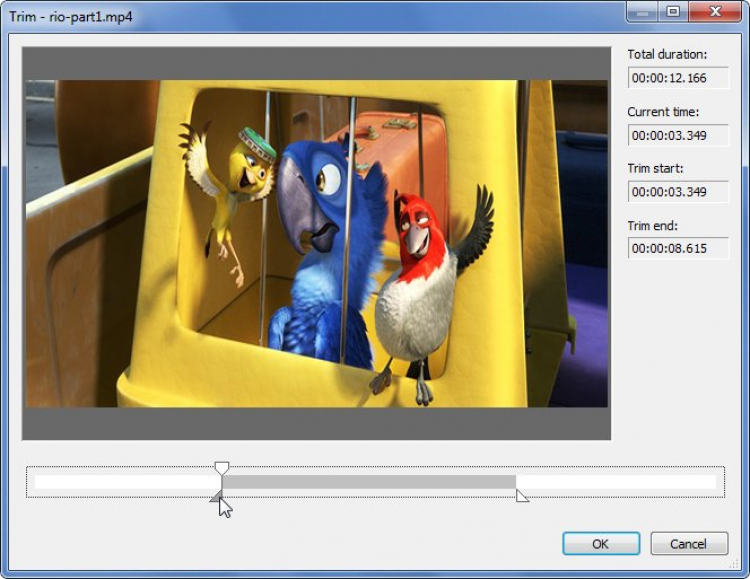
Task: Click the playhead position marker above the timeline
Action: point(221,468)
